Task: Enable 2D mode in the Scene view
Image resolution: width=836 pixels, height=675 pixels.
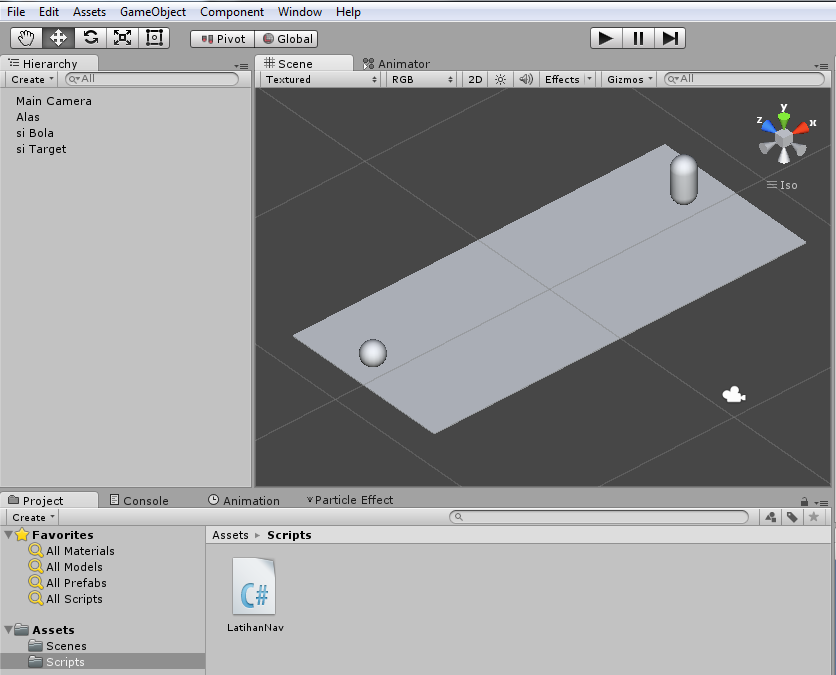Action: [474, 79]
